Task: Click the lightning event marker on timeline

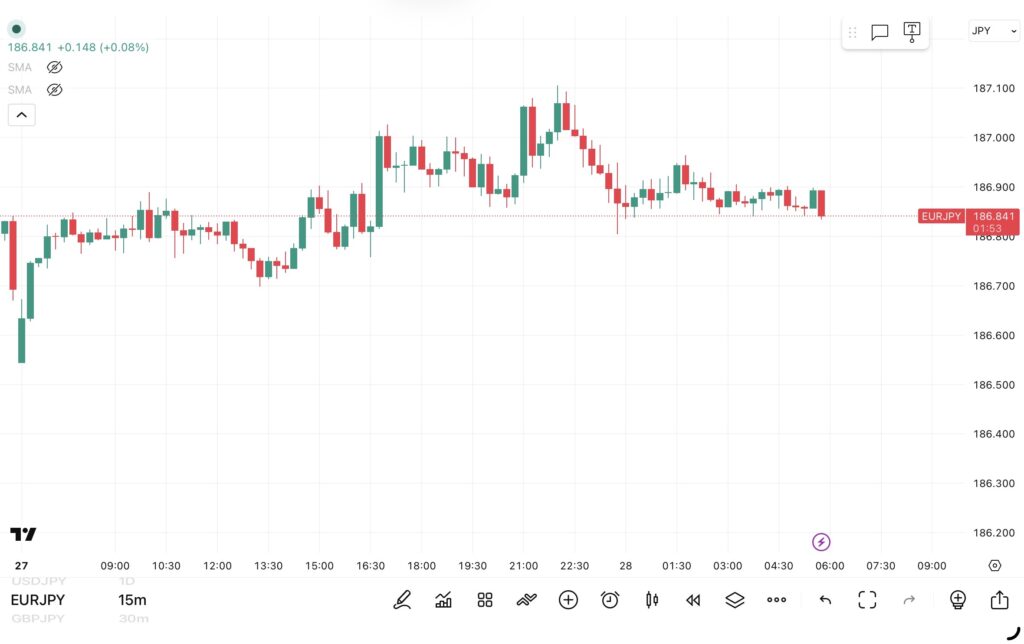Action: [x=821, y=542]
